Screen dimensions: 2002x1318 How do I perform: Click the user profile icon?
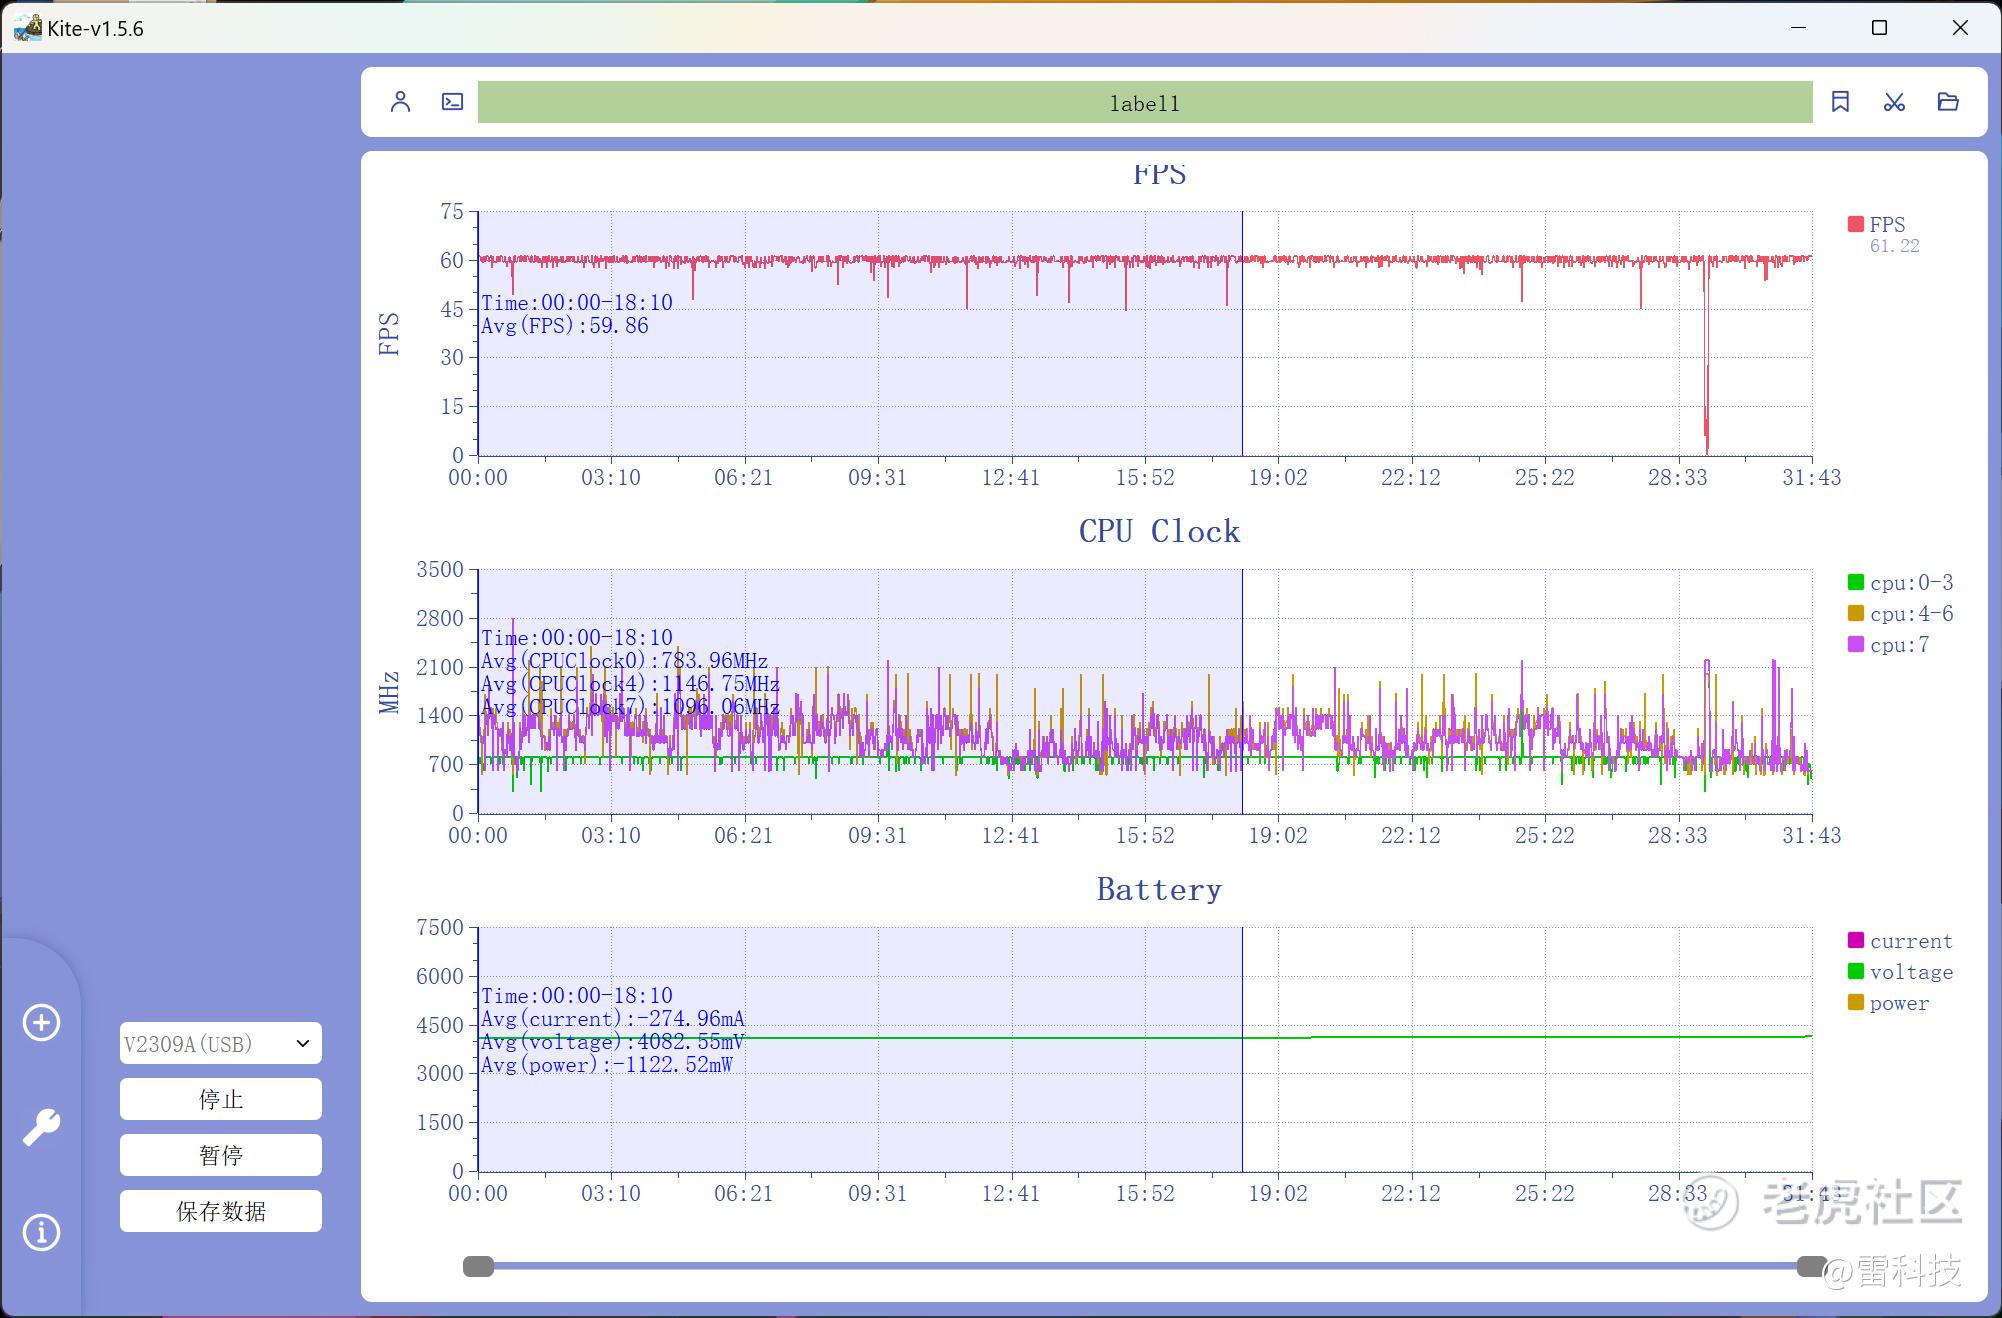pos(400,102)
